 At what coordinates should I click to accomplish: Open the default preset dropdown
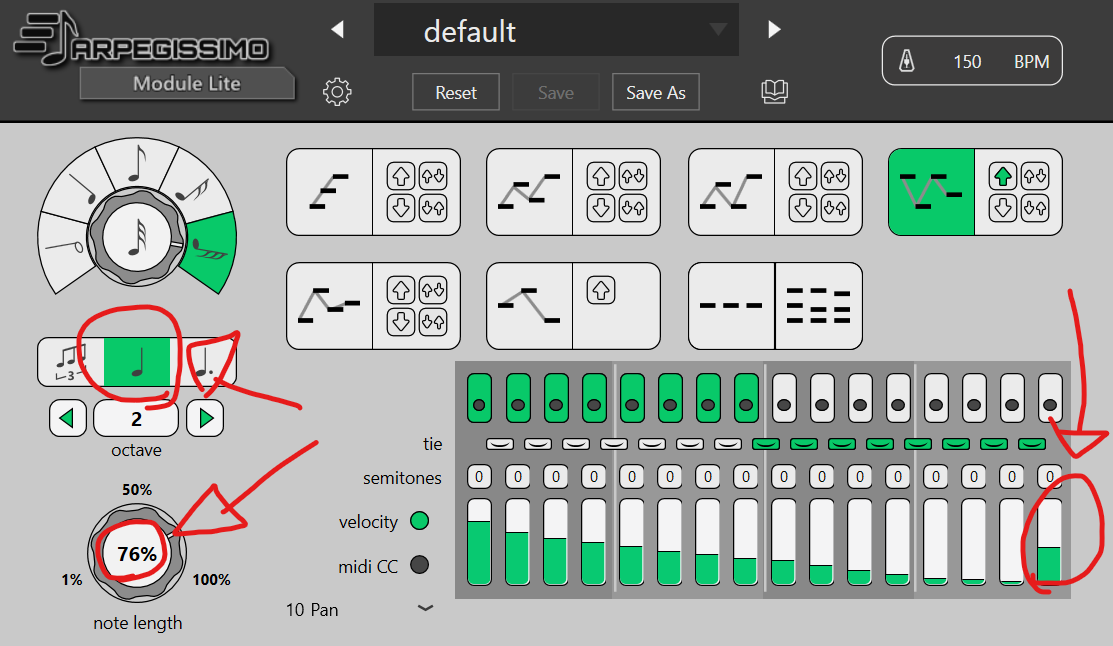pyautogui.click(x=556, y=30)
